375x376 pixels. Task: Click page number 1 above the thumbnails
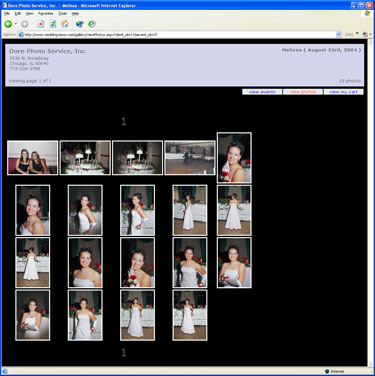124,121
